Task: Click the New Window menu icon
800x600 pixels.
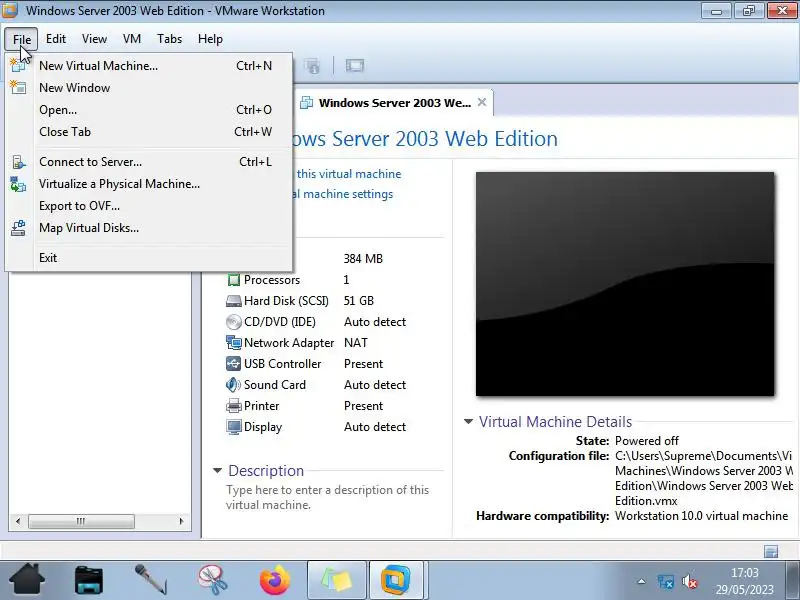Action: [x=18, y=88]
